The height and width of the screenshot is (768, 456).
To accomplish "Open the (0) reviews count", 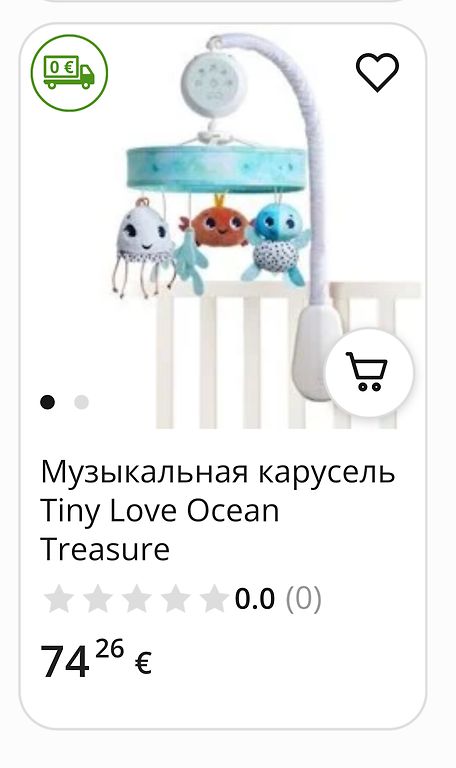I will tap(304, 599).
